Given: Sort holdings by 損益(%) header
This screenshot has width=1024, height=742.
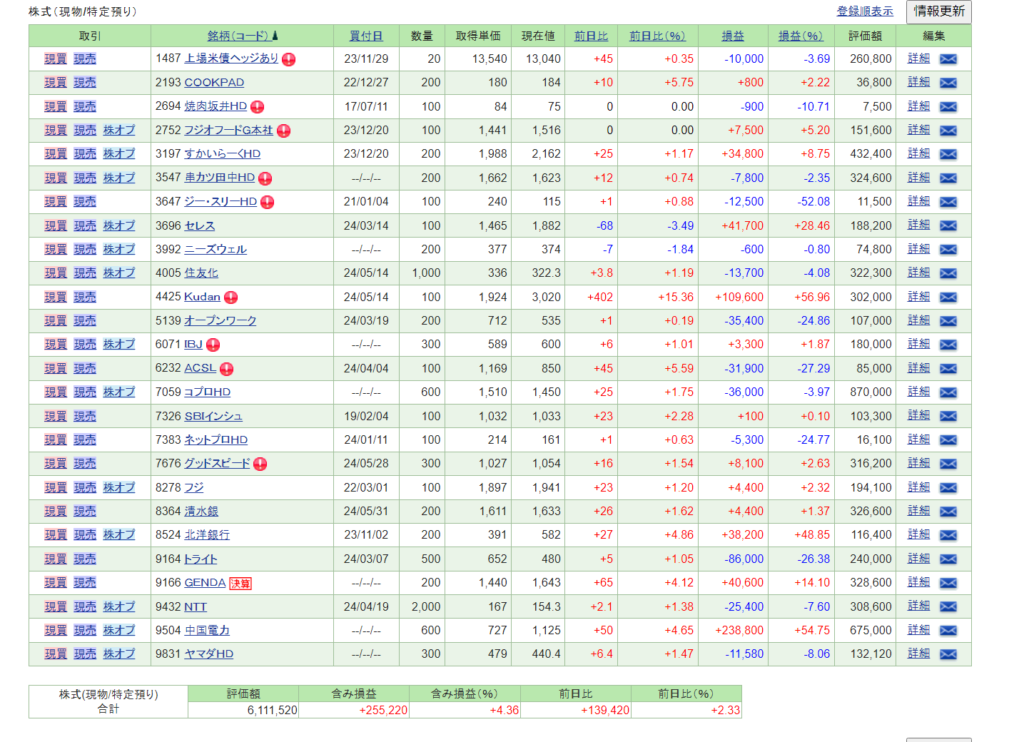Looking at the screenshot, I should (x=802, y=36).
